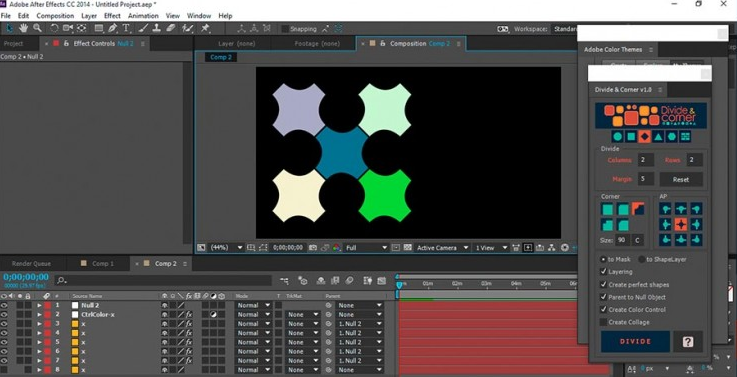Open Mode dropdown for Null 2 layer

click(x=254, y=305)
